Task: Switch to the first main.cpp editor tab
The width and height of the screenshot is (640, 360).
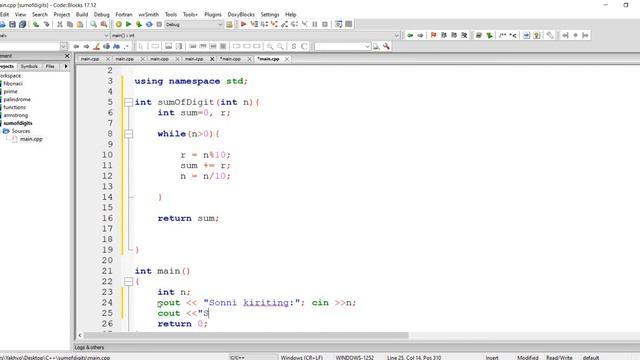Action: click(90, 59)
